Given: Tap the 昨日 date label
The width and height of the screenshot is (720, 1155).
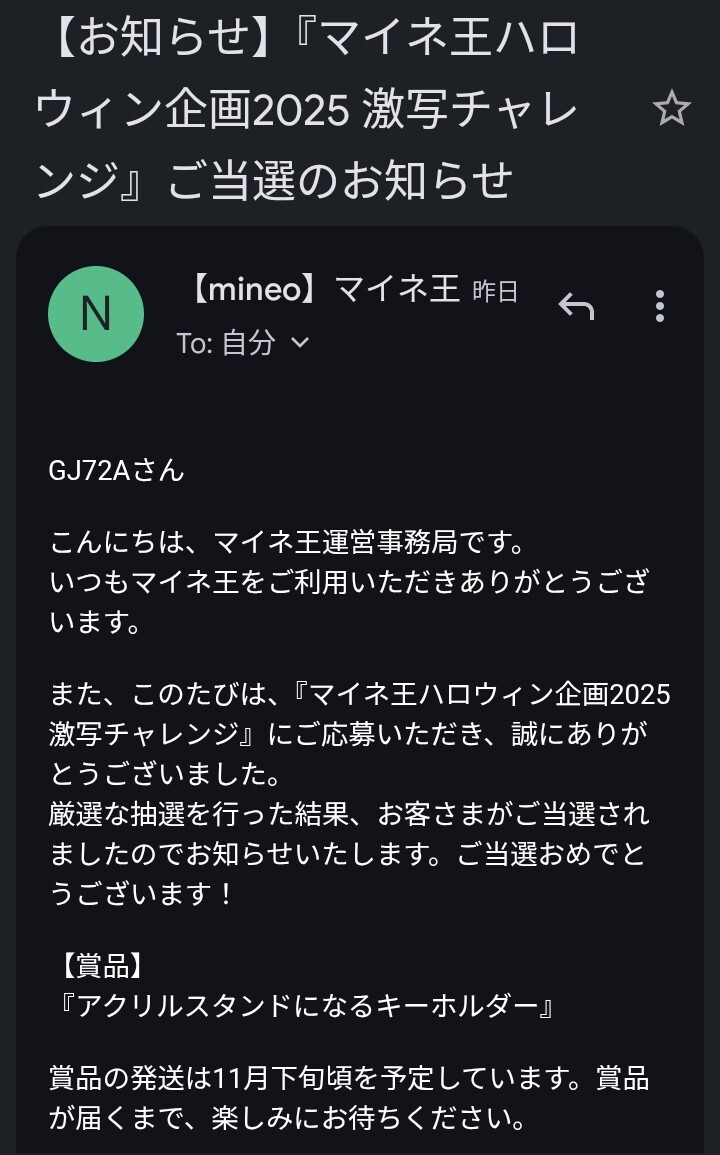Looking at the screenshot, I should (495, 292).
